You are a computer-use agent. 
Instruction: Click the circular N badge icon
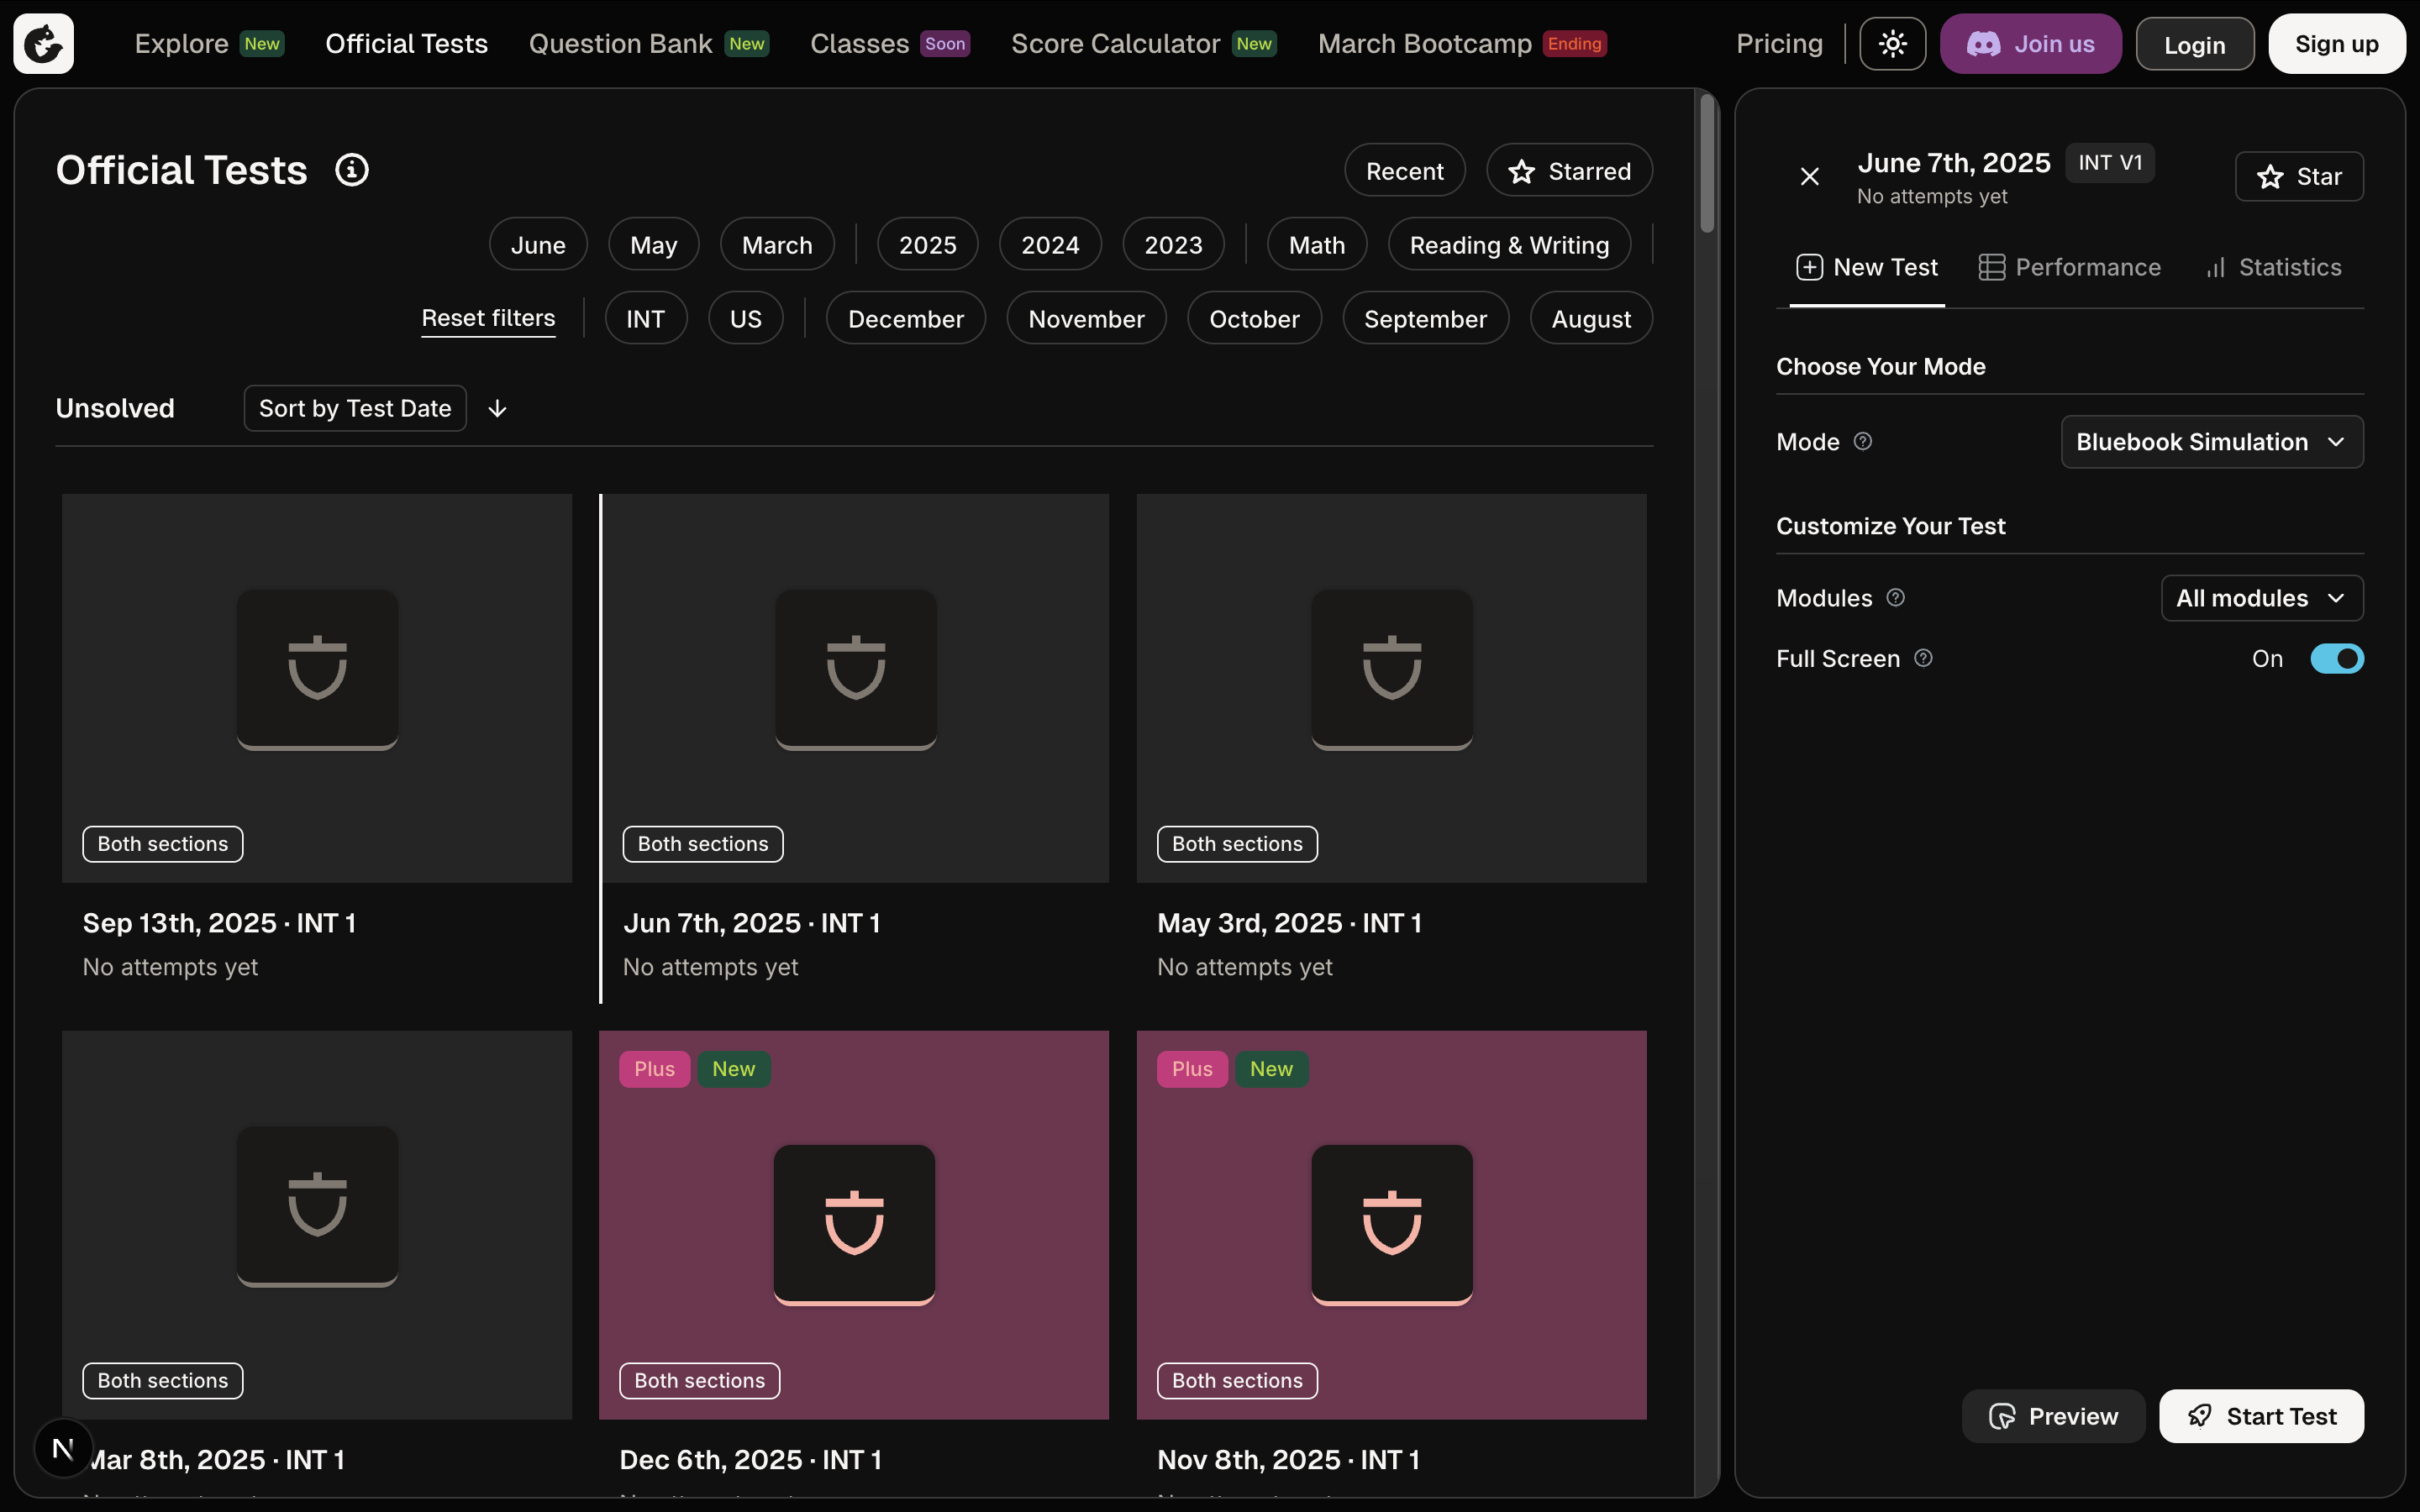point(63,1448)
